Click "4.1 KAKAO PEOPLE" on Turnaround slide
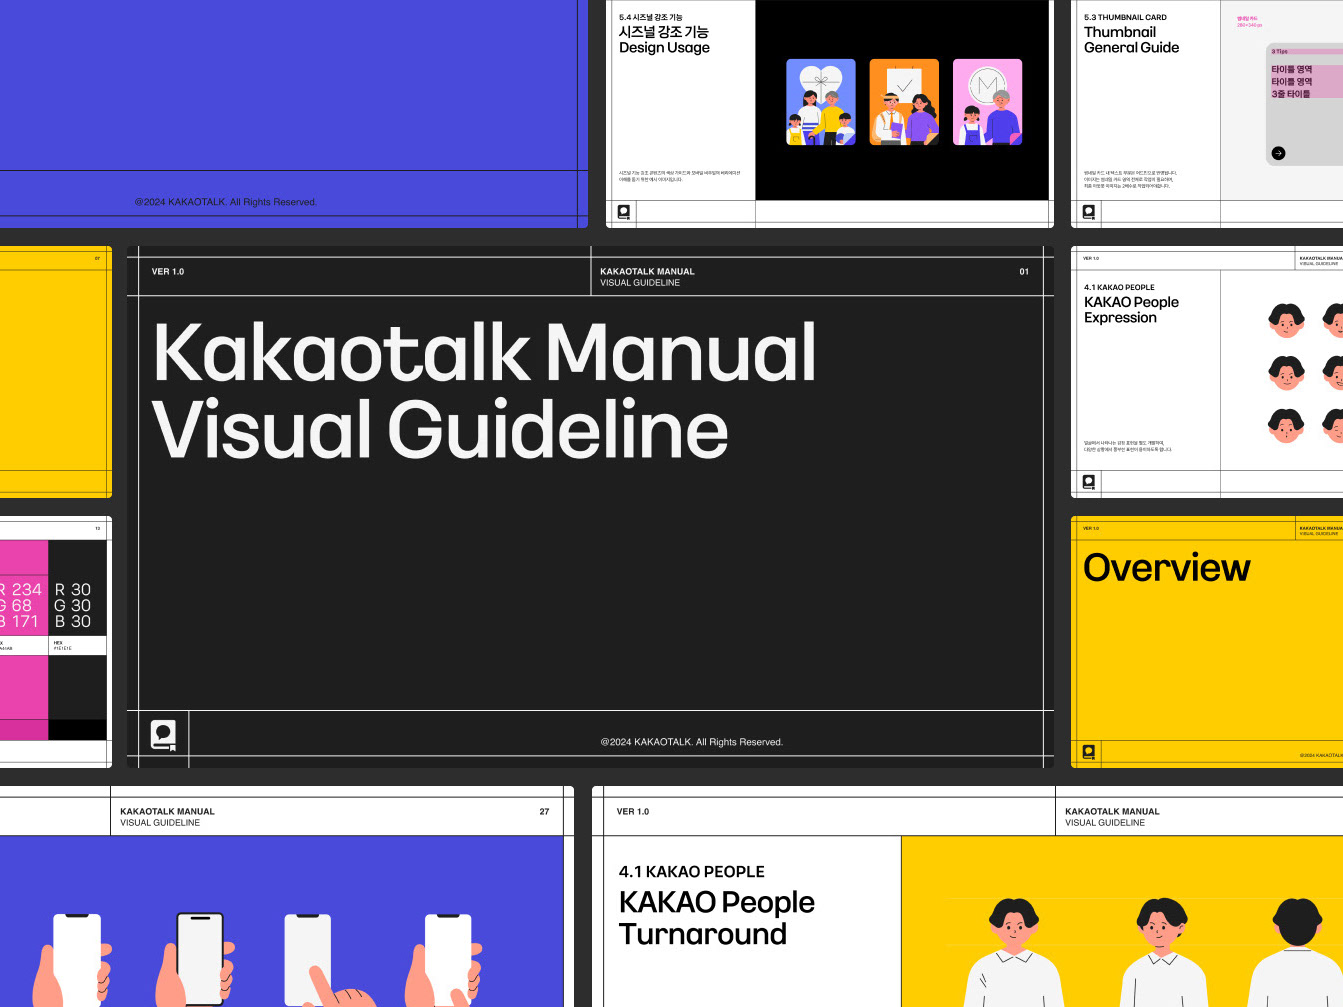Viewport: 1343px width, 1007px height. [692, 872]
